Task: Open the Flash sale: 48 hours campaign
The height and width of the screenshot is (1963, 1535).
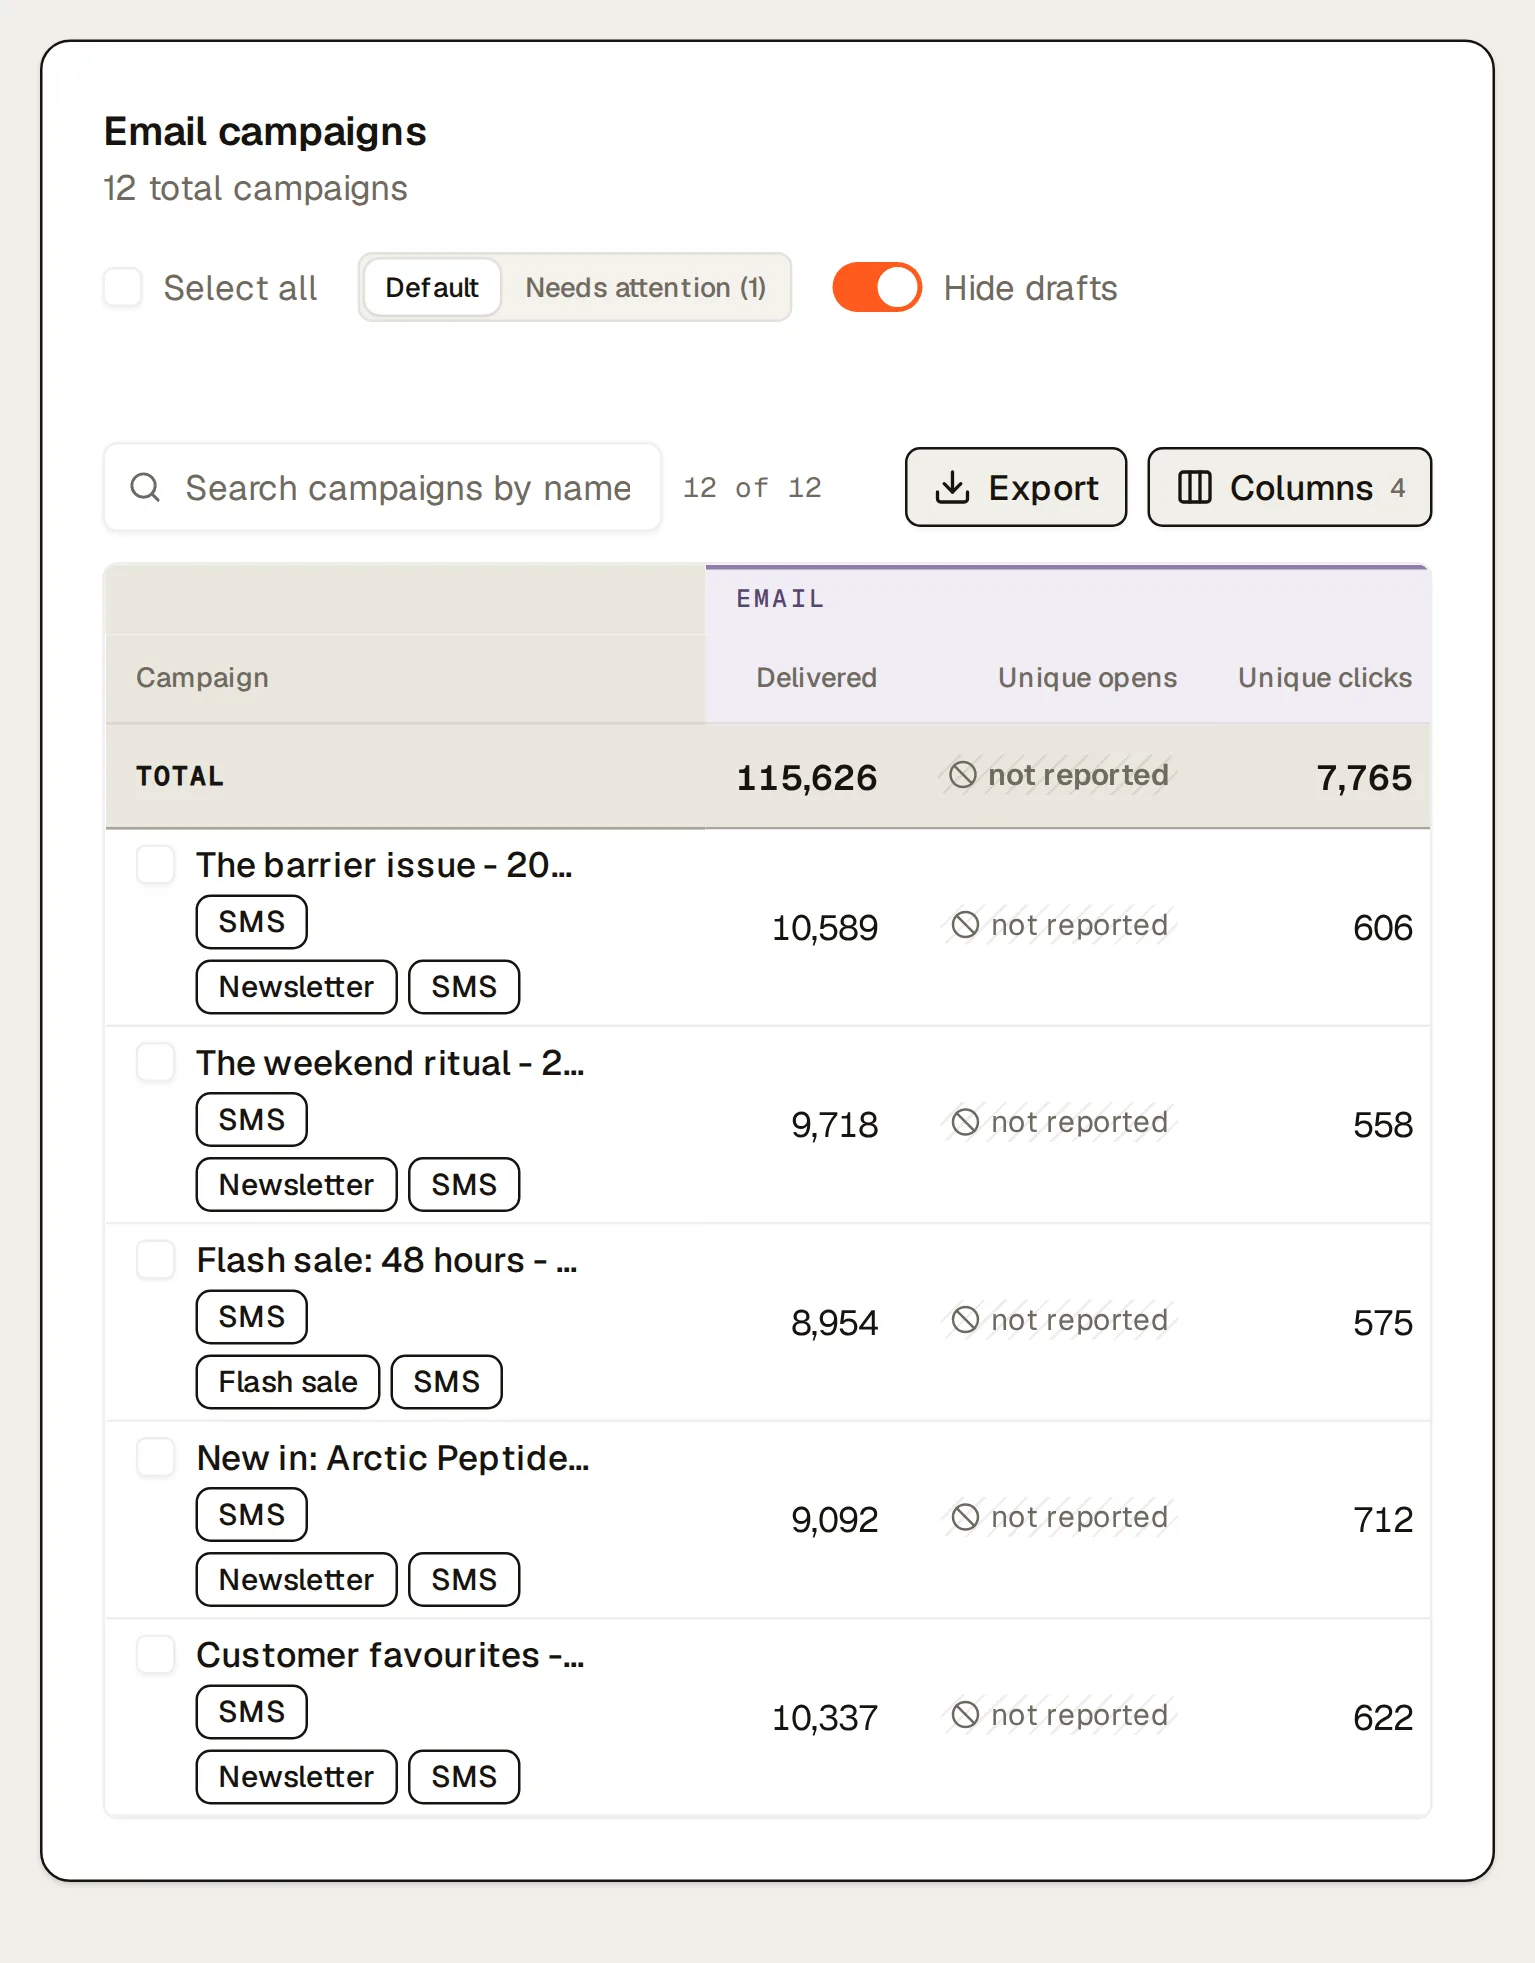Action: pyautogui.click(x=387, y=1260)
